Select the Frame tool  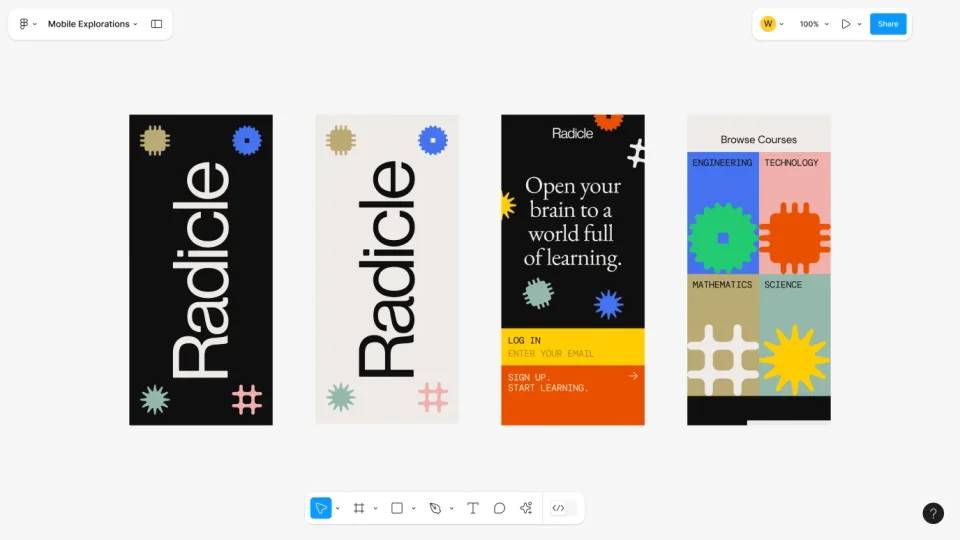coord(359,508)
